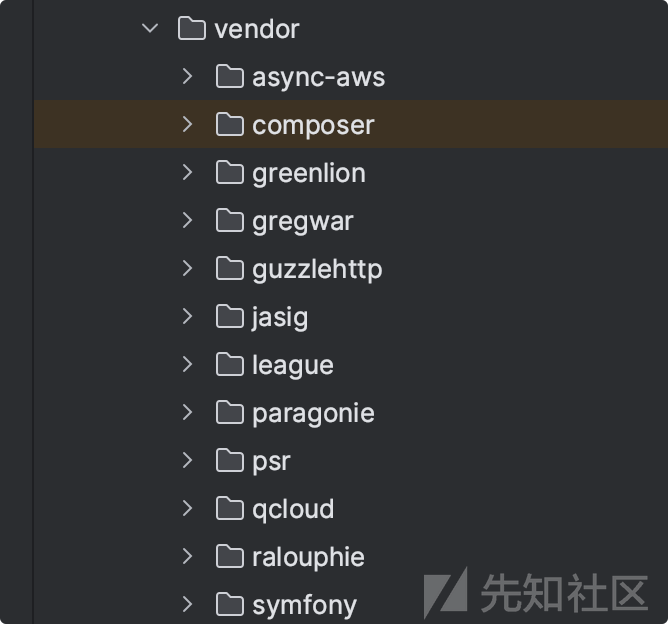Select the league folder name
Viewport: 668px width, 624px height.
[292, 365]
